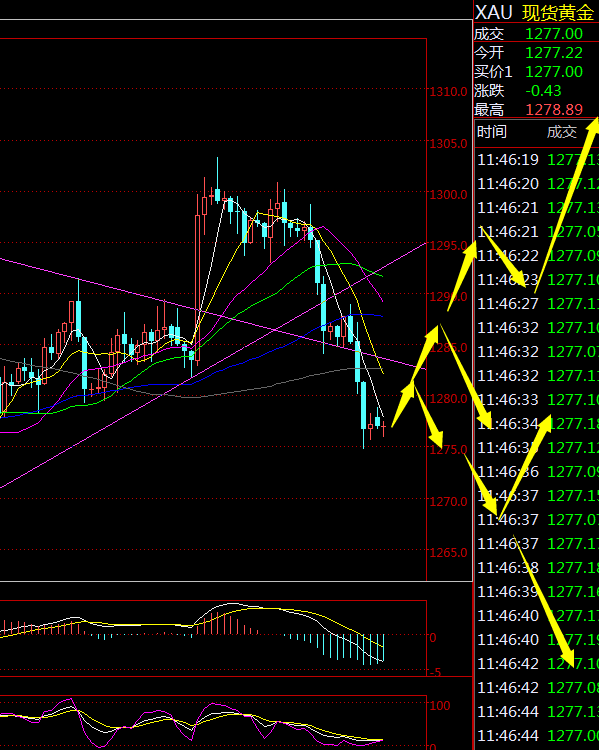599x750 pixels.
Task: Select the 今开 opening price 1277.22
Action: pyautogui.click(x=554, y=53)
